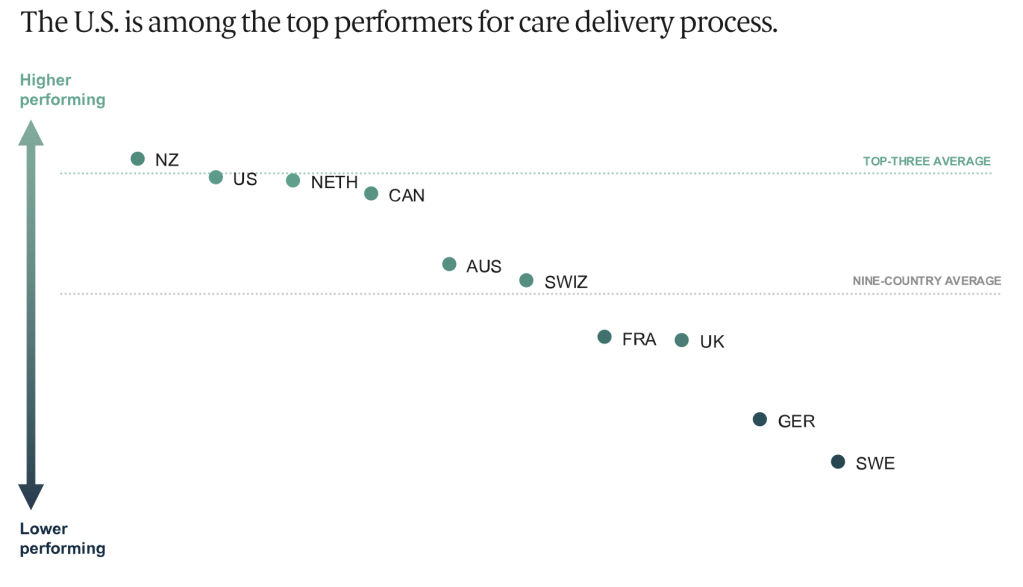Click the NZ data point dot

tap(138, 158)
